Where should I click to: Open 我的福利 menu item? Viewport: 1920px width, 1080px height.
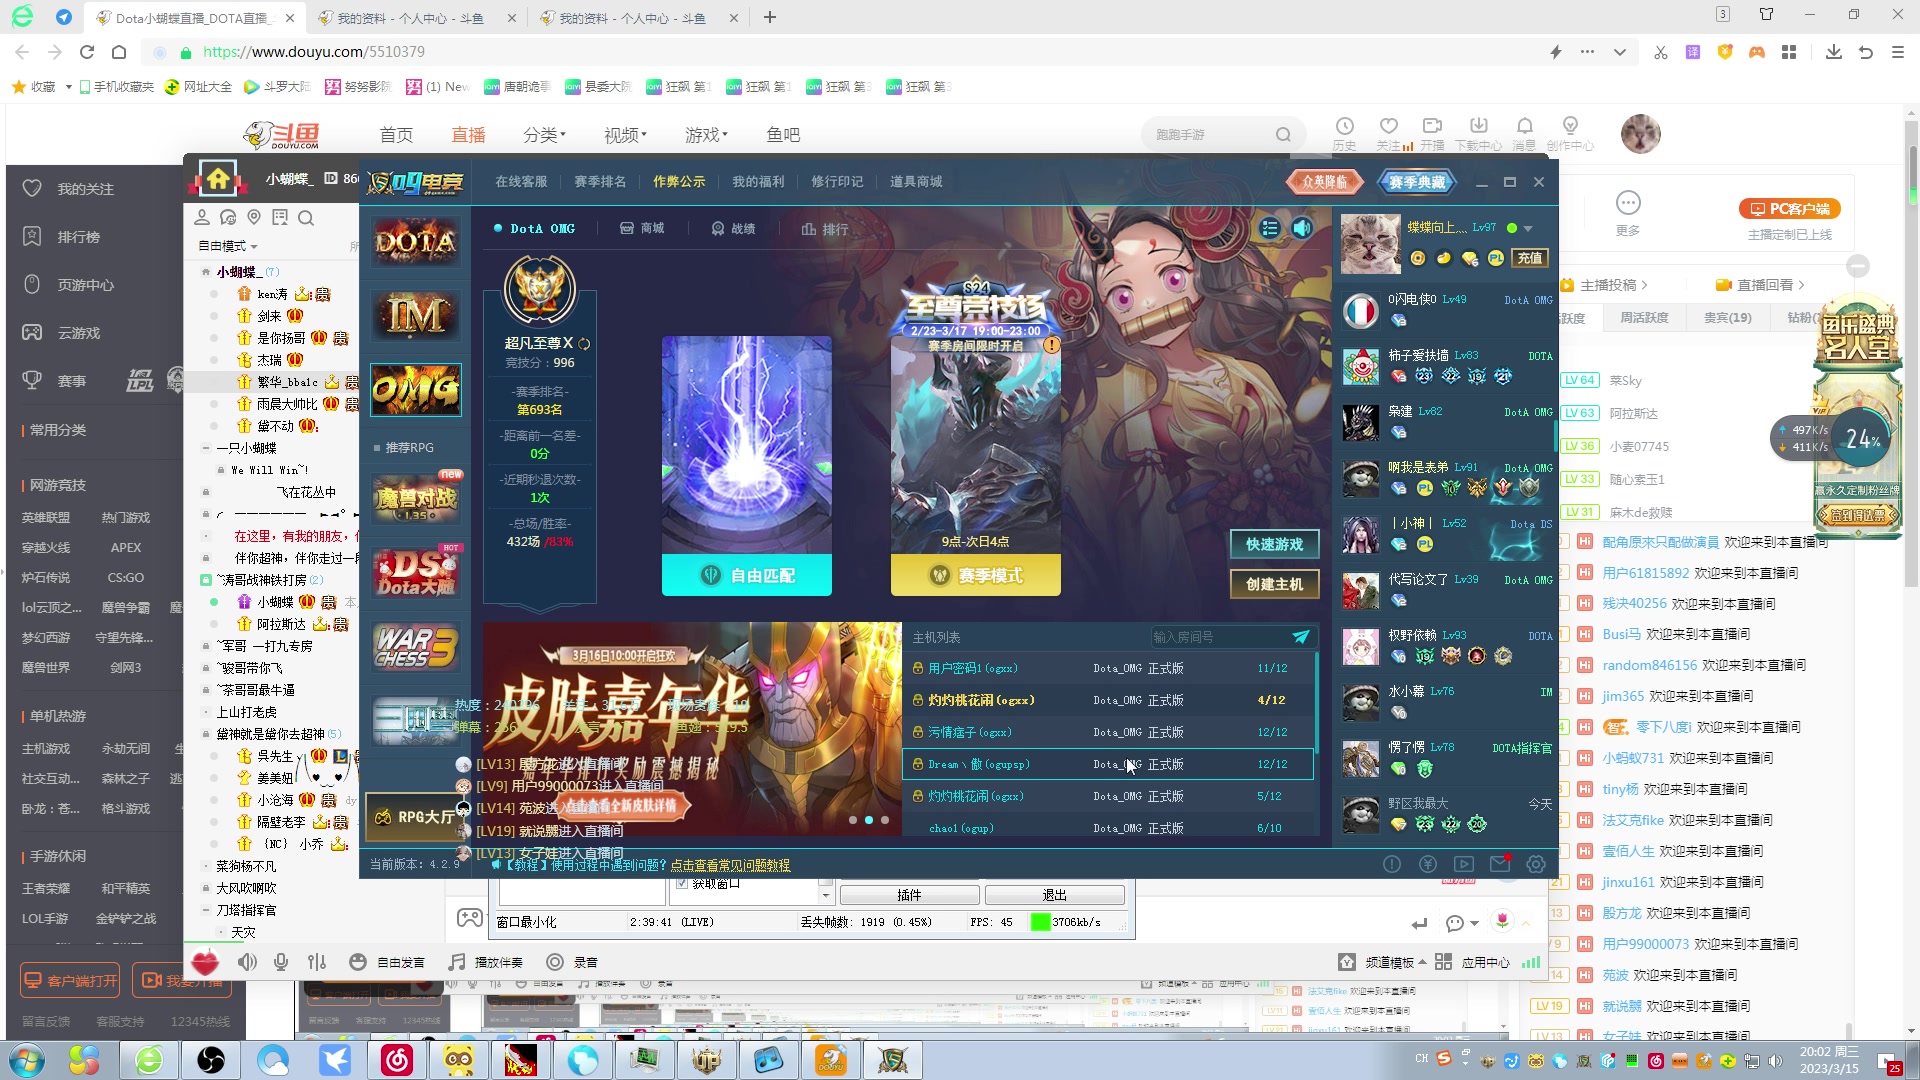(758, 181)
